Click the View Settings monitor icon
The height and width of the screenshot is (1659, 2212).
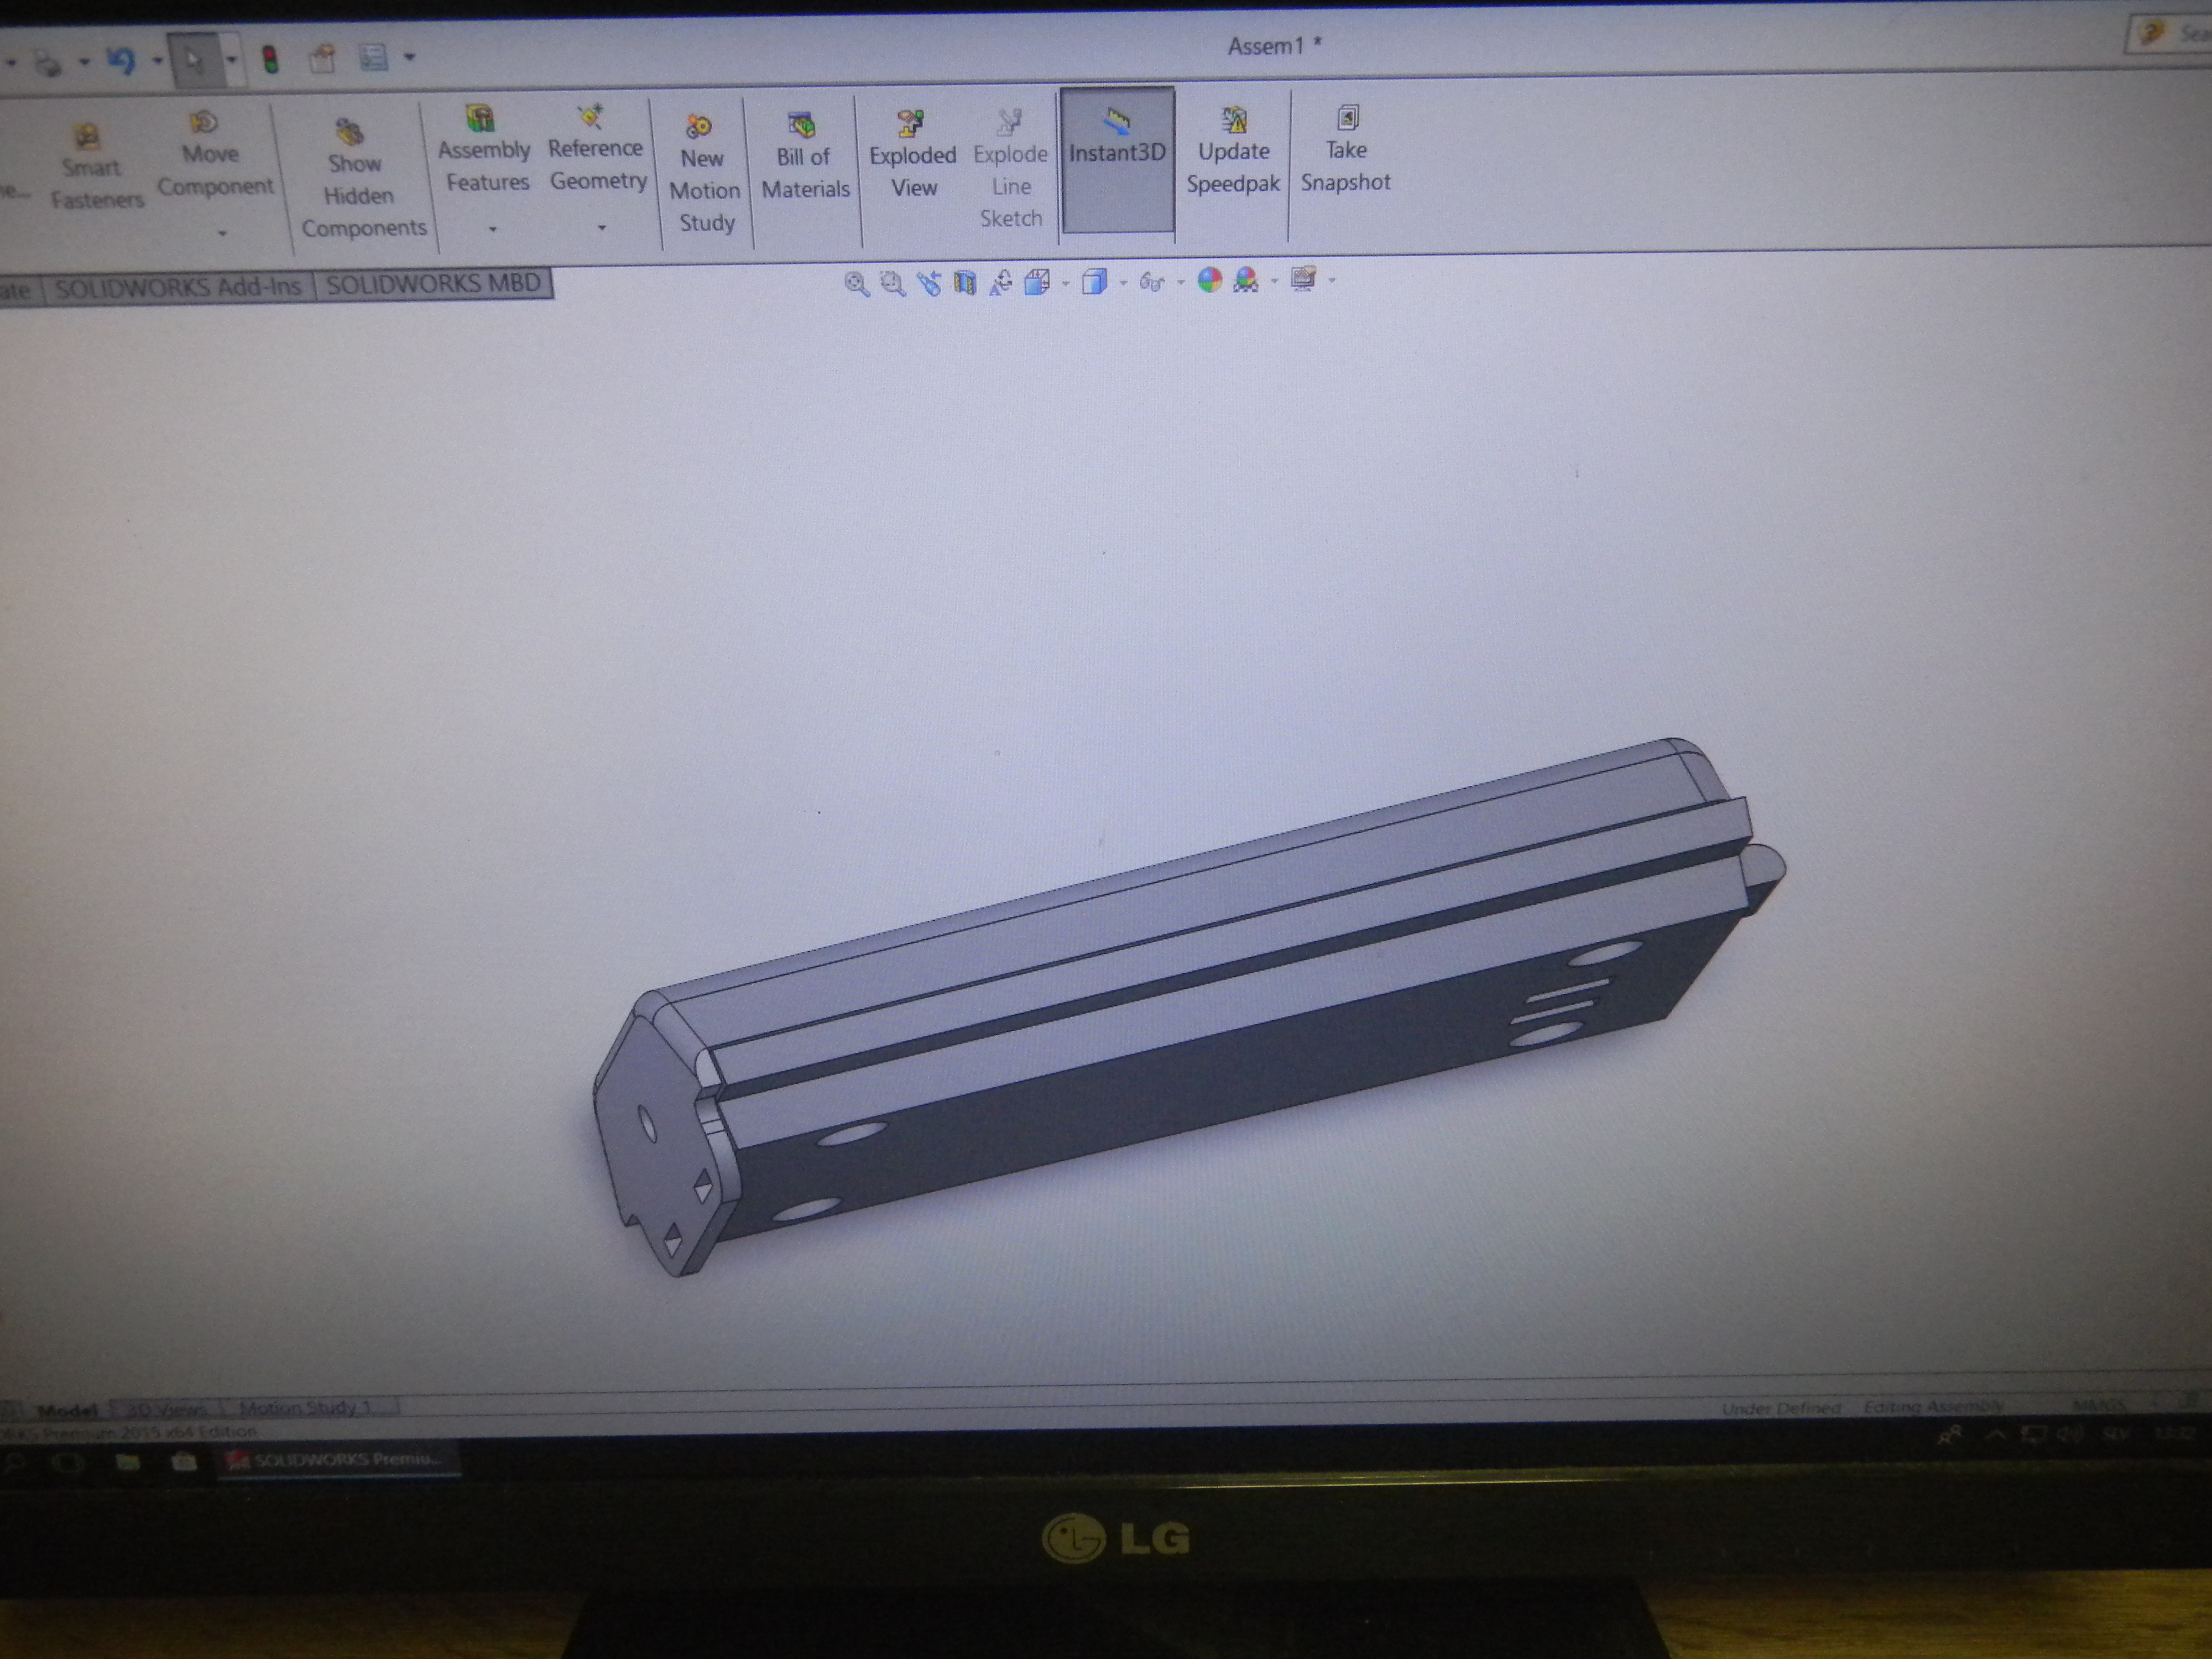[x=1303, y=279]
